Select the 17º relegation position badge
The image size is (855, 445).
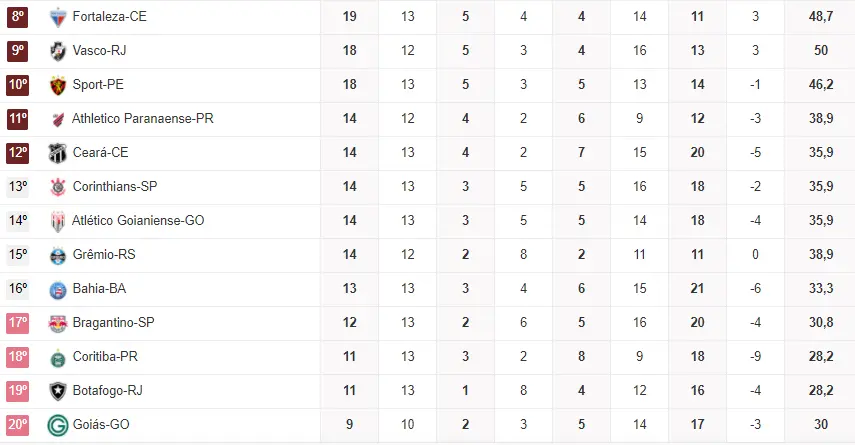click(x=18, y=323)
